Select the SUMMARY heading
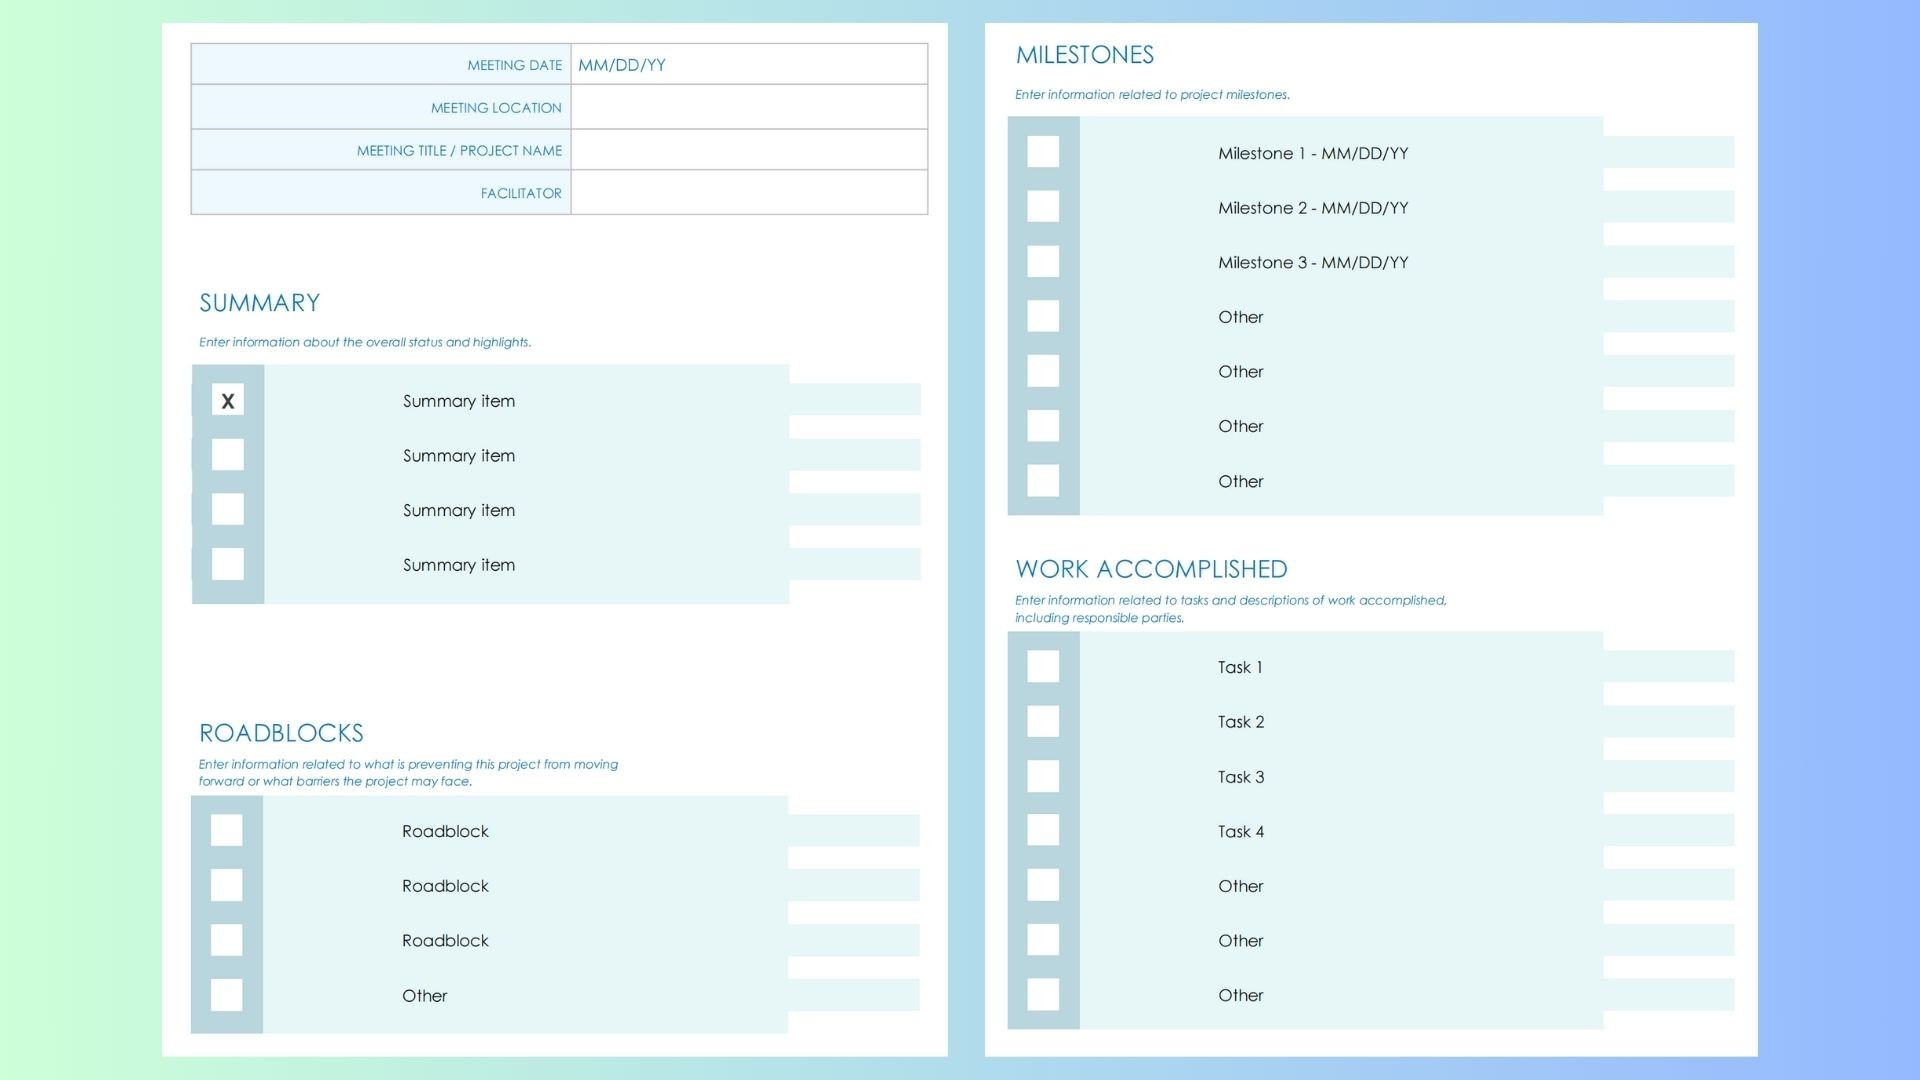 pos(259,303)
